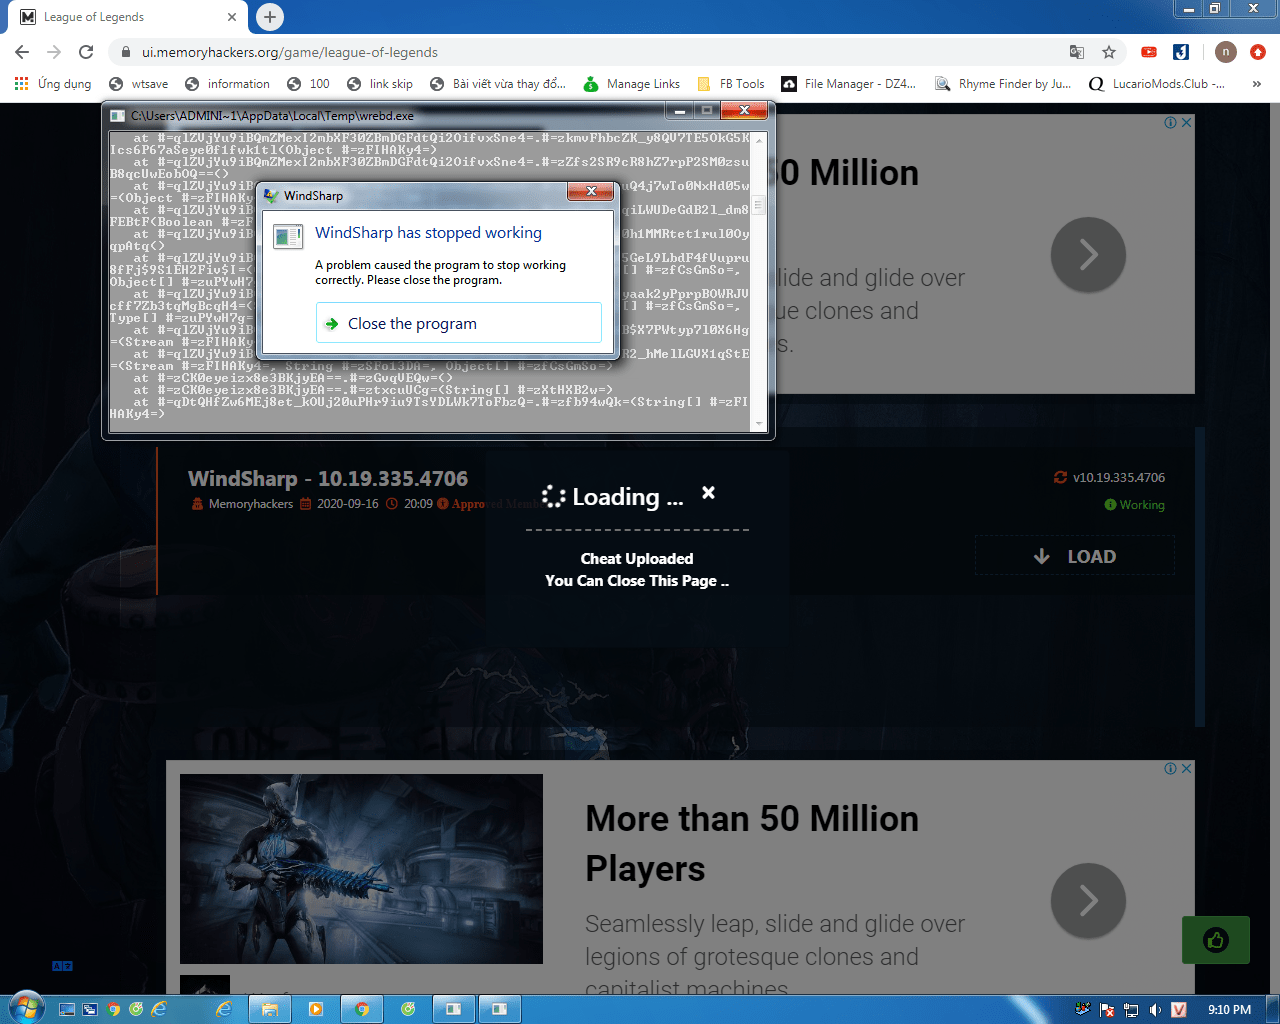Image resolution: width=1280 pixels, height=1024 pixels.
Task: Click the More than 50 Million Players headline
Action: (752, 843)
